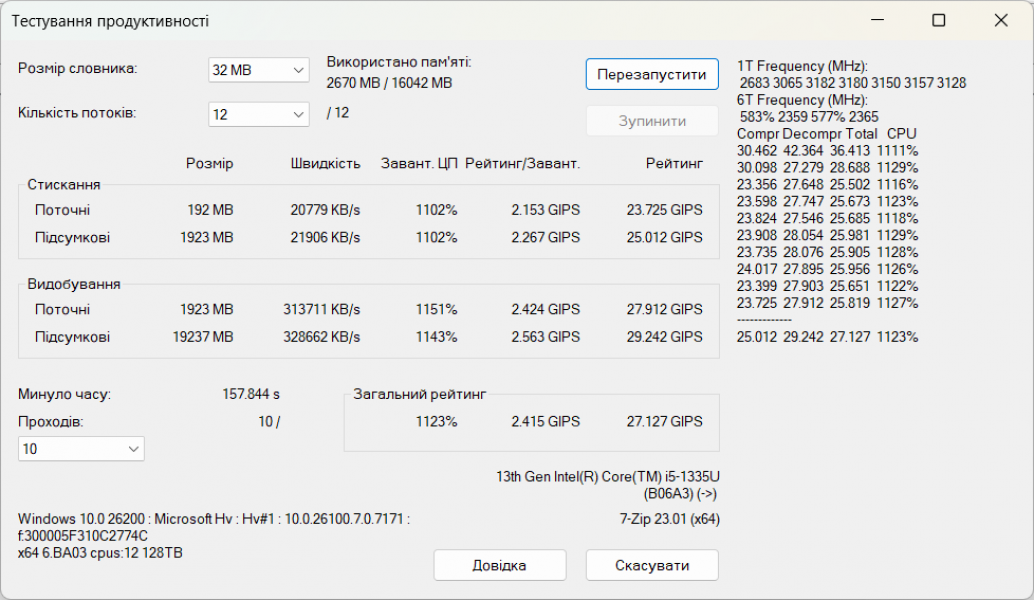Click the total rating 27.127 GIPS value
Screen dimensions: 1034x600
(665, 421)
